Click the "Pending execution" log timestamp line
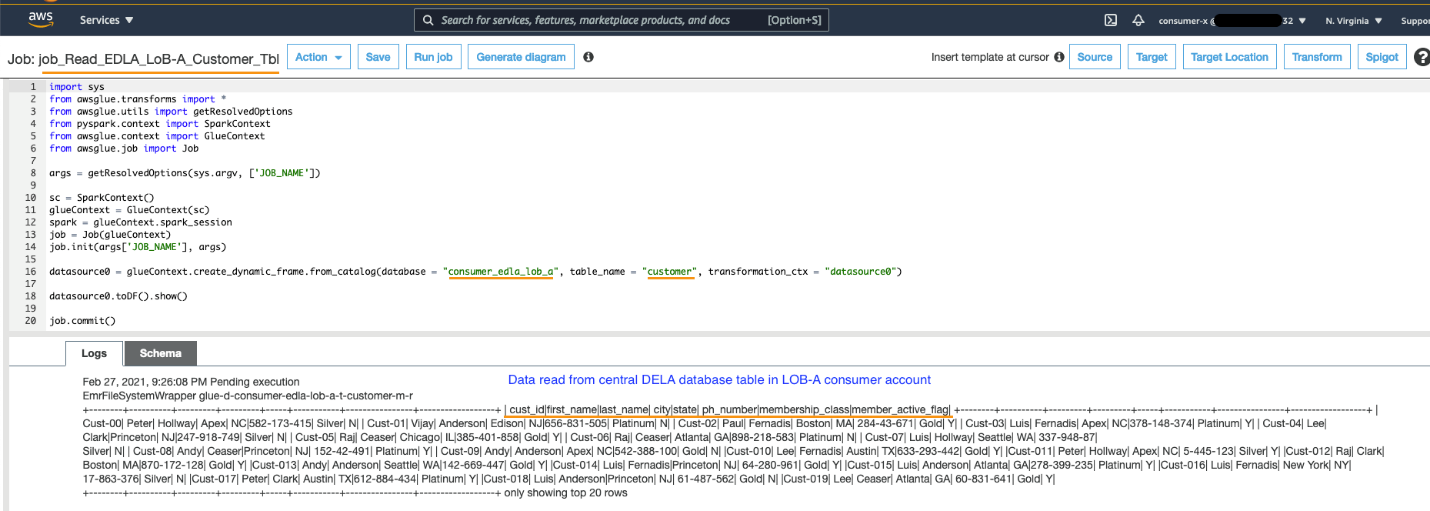 pos(191,381)
